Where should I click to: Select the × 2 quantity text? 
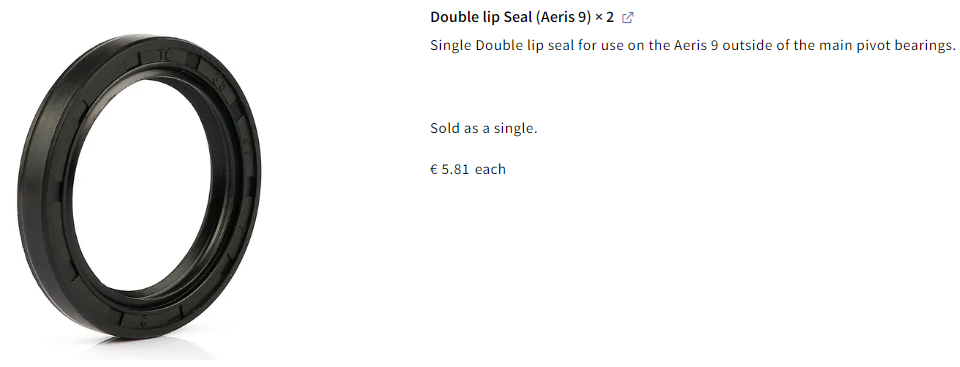click(x=604, y=17)
